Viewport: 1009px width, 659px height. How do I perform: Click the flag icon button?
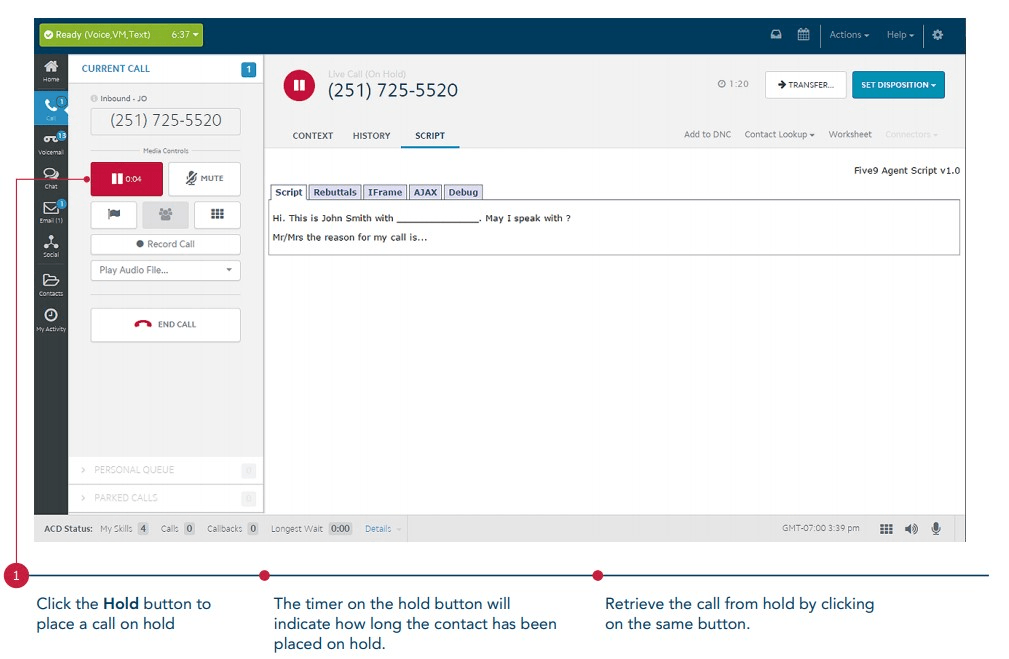pyautogui.click(x=114, y=214)
